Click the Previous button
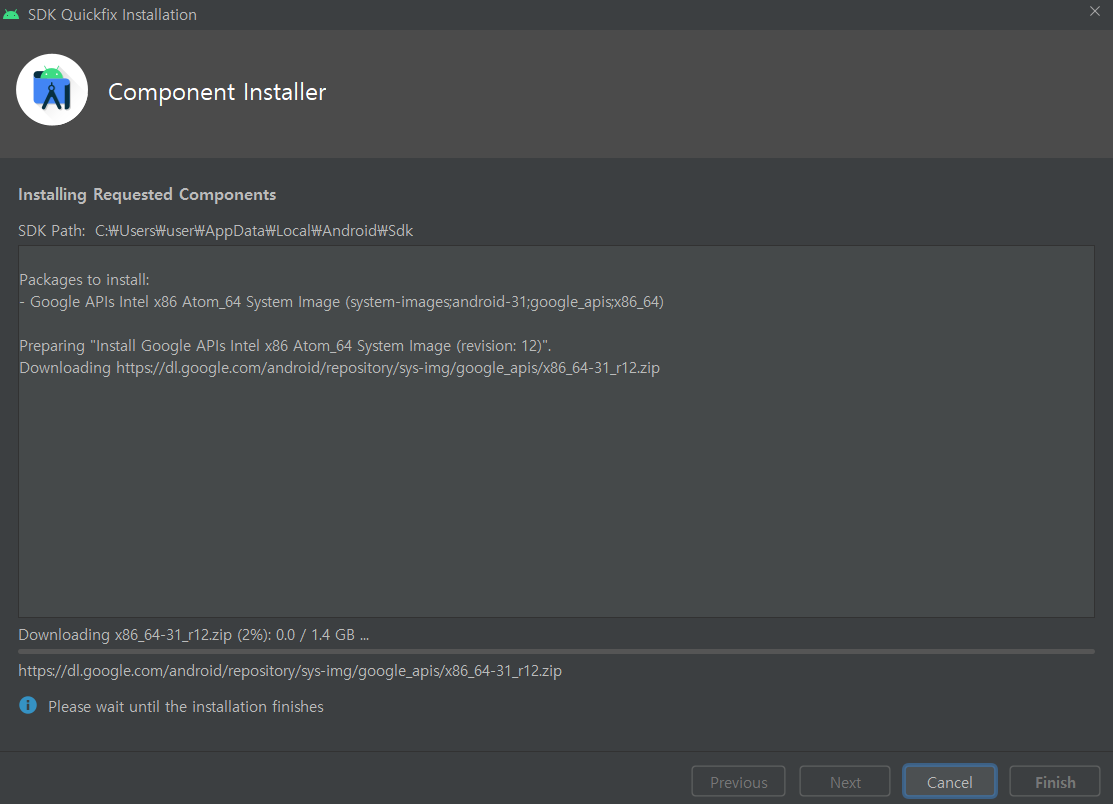 738,782
